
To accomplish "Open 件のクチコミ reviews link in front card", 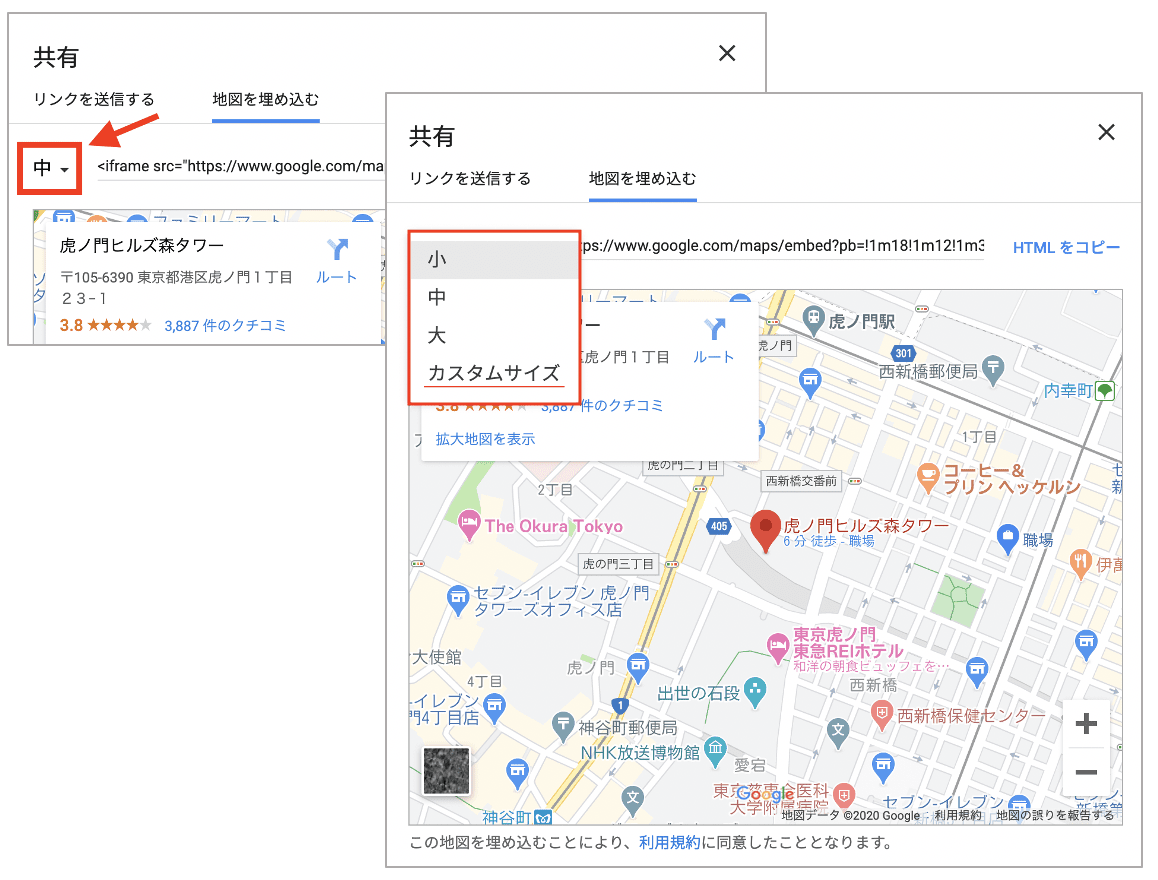I will pyautogui.click(x=602, y=405).
